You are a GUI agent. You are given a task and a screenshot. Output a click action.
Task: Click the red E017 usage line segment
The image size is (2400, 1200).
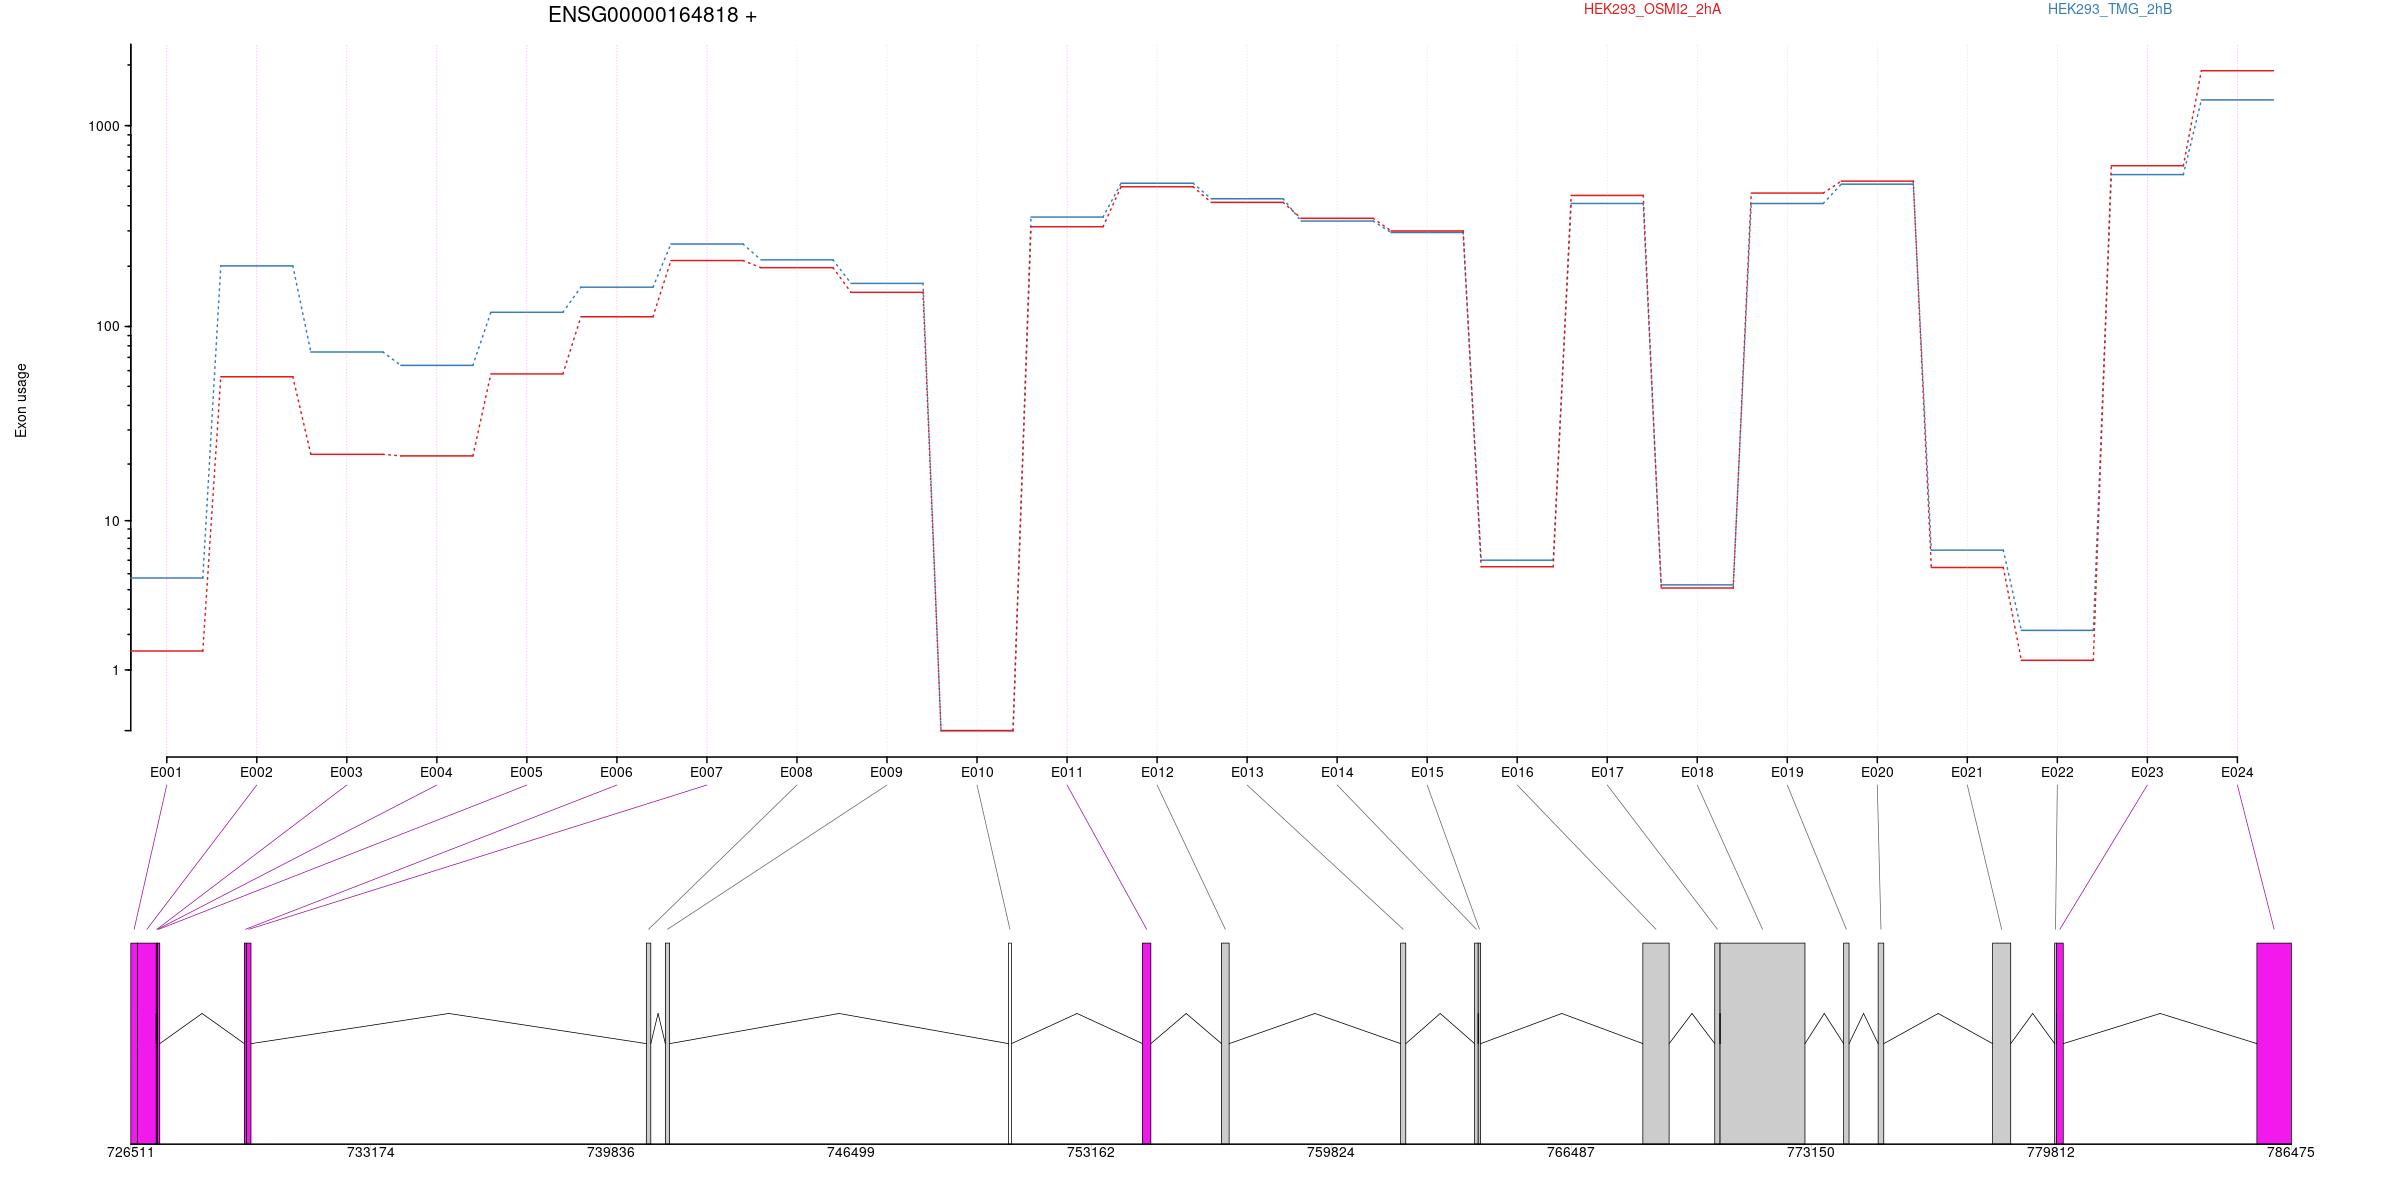tap(1607, 195)
